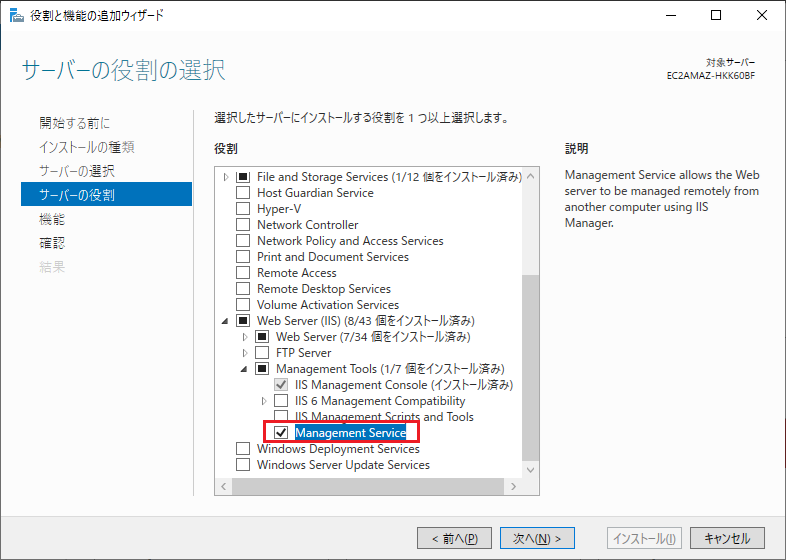Select the Network Controller row label

tap(308, 225)
